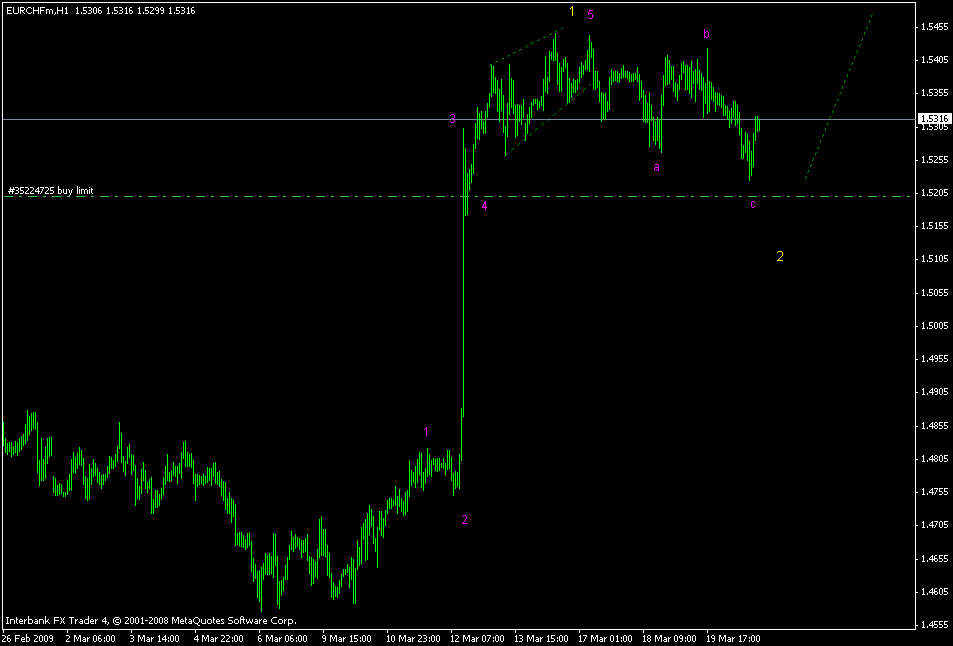Click wave label 2 near the 1.4705 low
The height and width of the screenshot is (646, 953).
point(463,519)
